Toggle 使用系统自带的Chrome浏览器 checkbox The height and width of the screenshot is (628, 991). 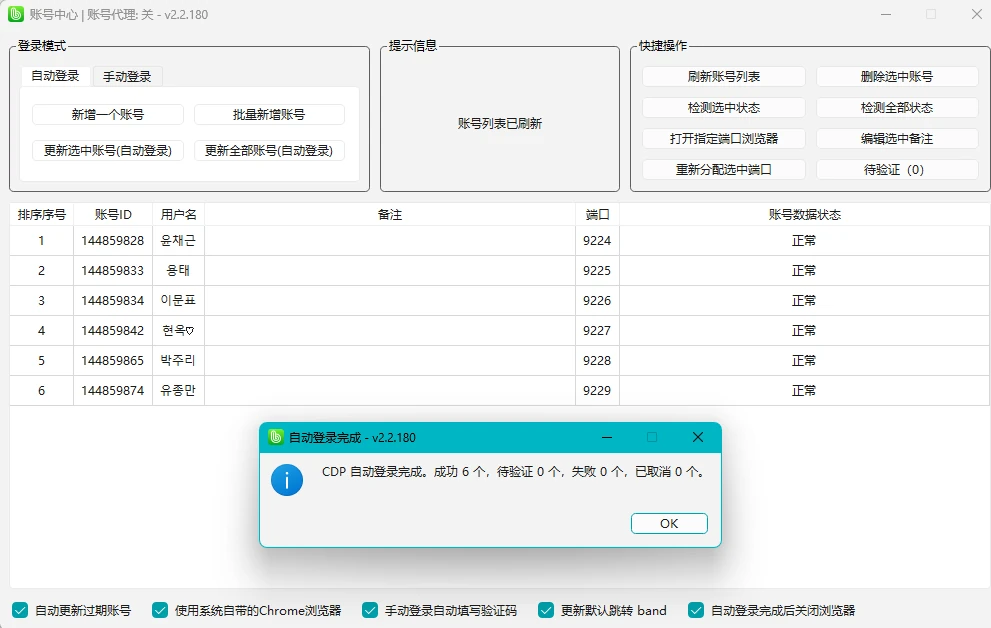(x=160, y=610)
